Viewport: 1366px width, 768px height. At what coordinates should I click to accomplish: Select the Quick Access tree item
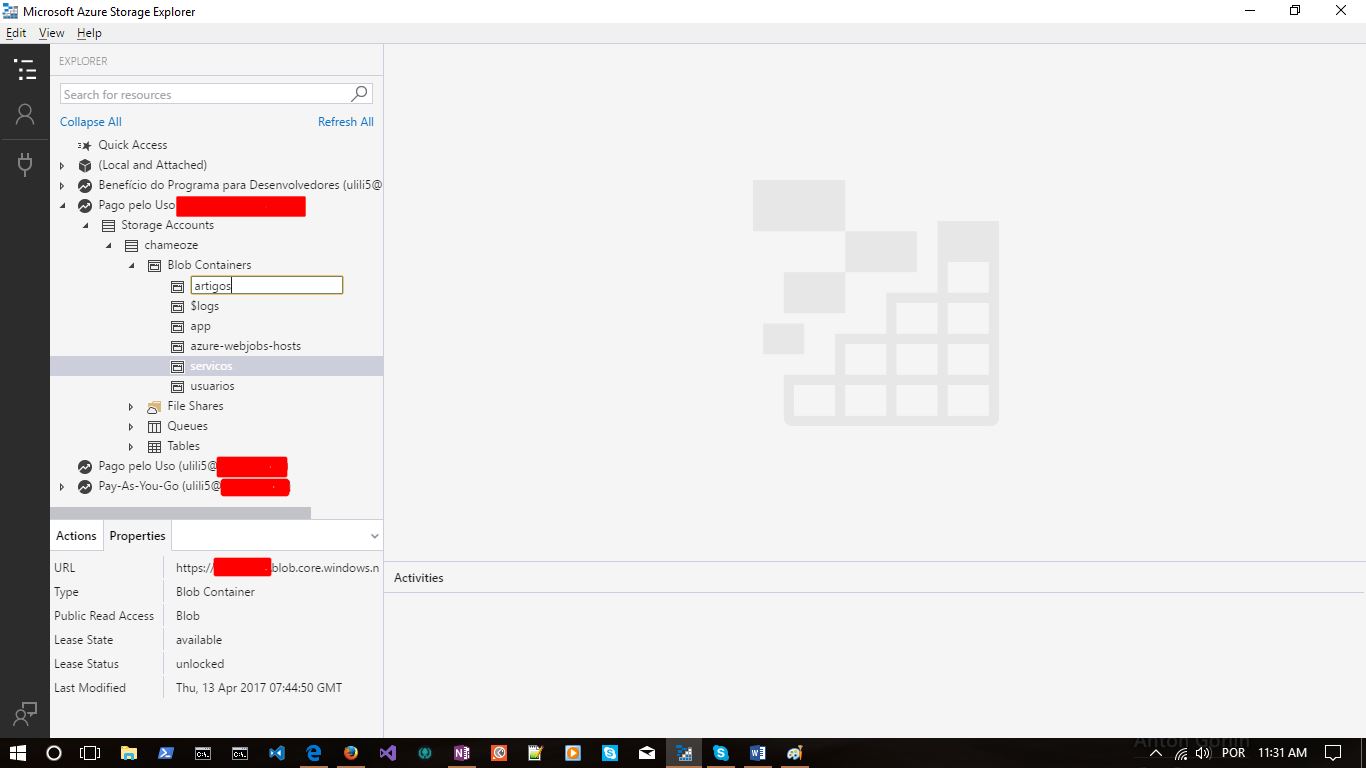click(133, 145)
